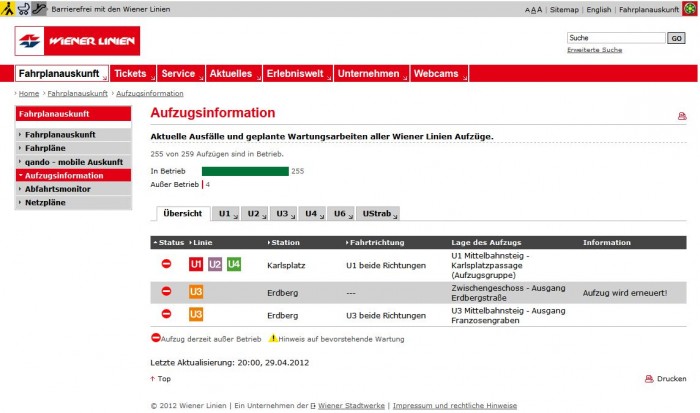
Task: Switch to the U2 tab
Action: (255, 214)
